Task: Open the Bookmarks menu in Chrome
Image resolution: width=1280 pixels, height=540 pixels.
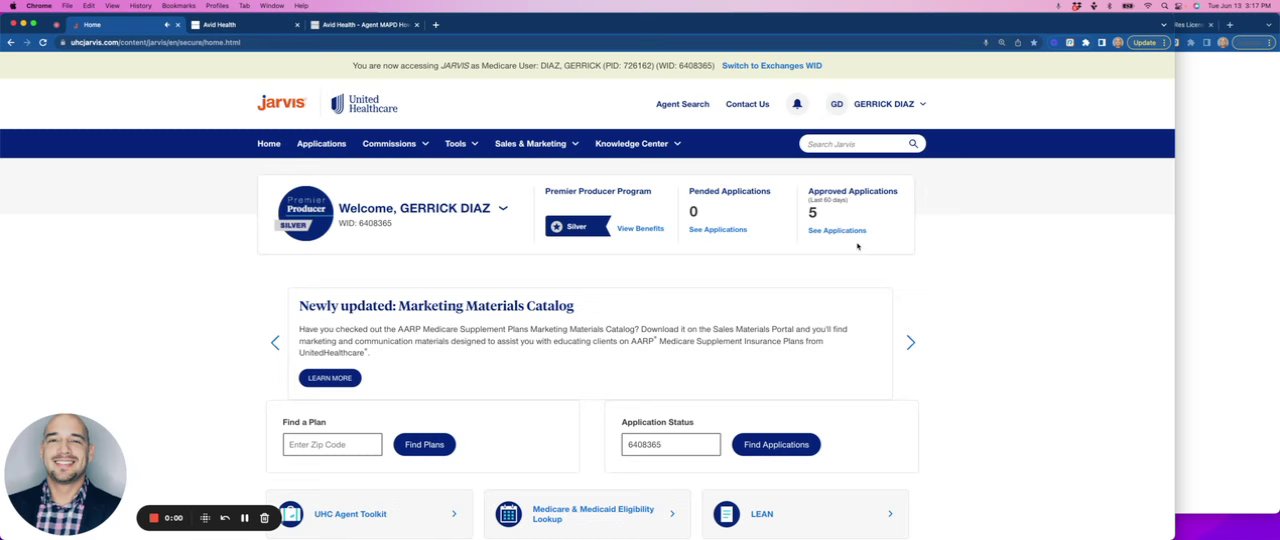Action: [x=179, y=6]
